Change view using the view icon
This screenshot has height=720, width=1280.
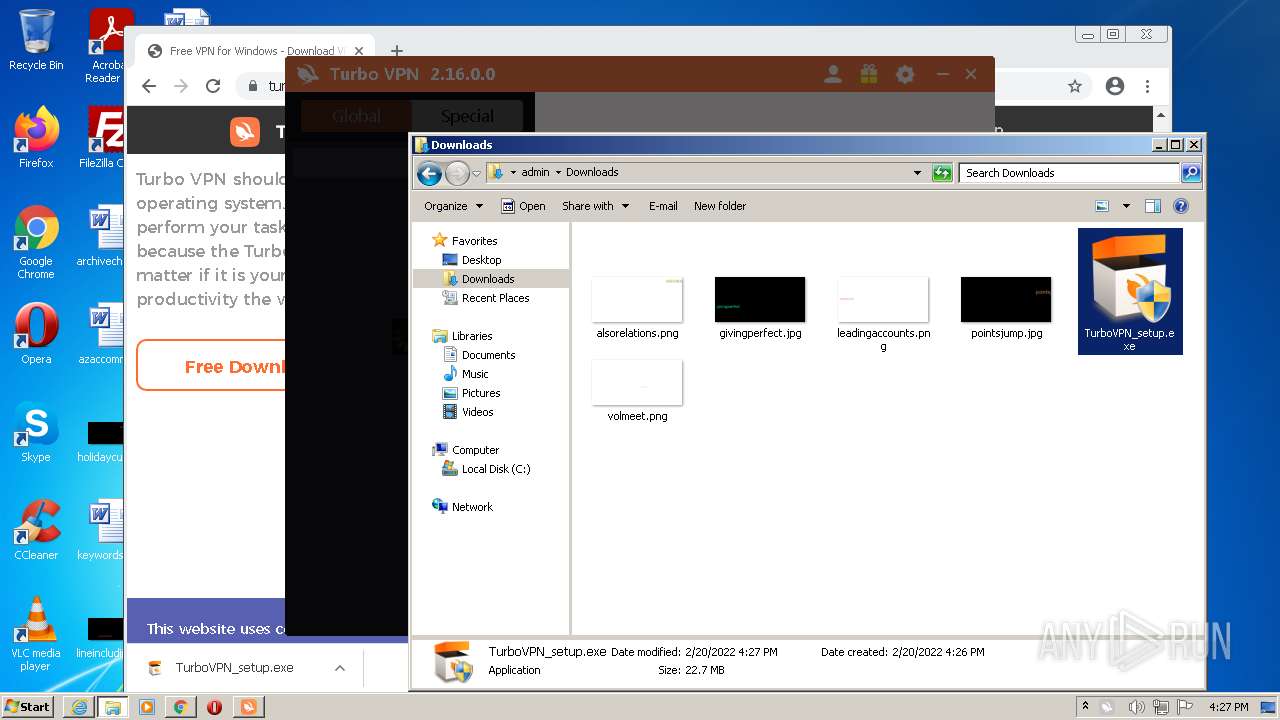point(1102,206)
